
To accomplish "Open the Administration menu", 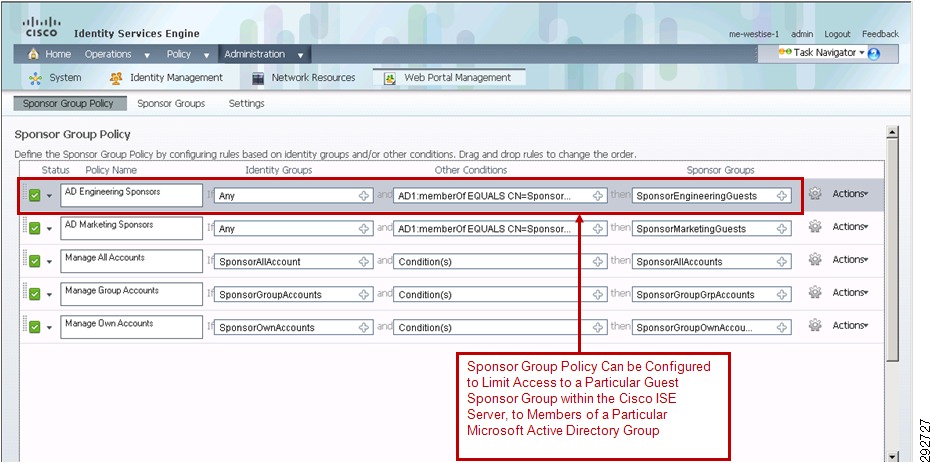I will pyautogui.click(x=264, y=54).
